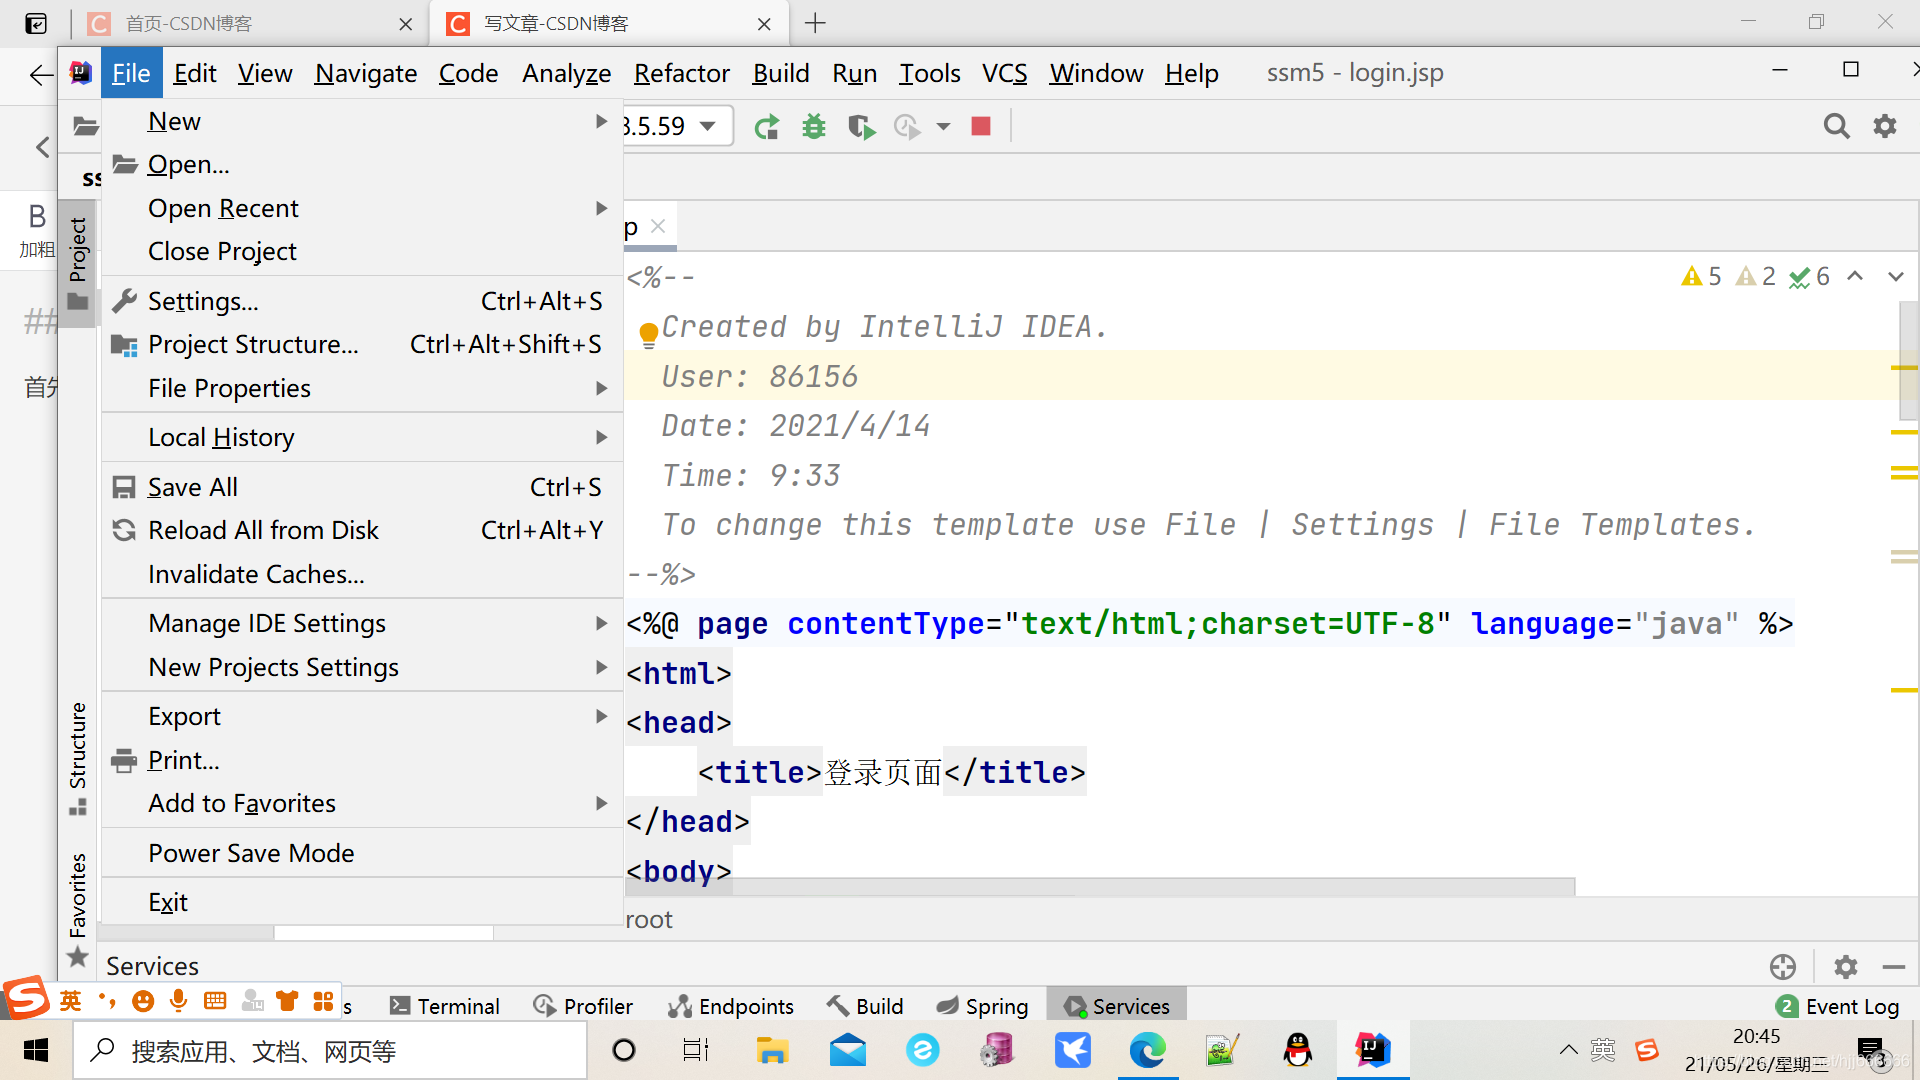
Task: Click the Rerun server icon in toolbar
Action: coord(767,127)
